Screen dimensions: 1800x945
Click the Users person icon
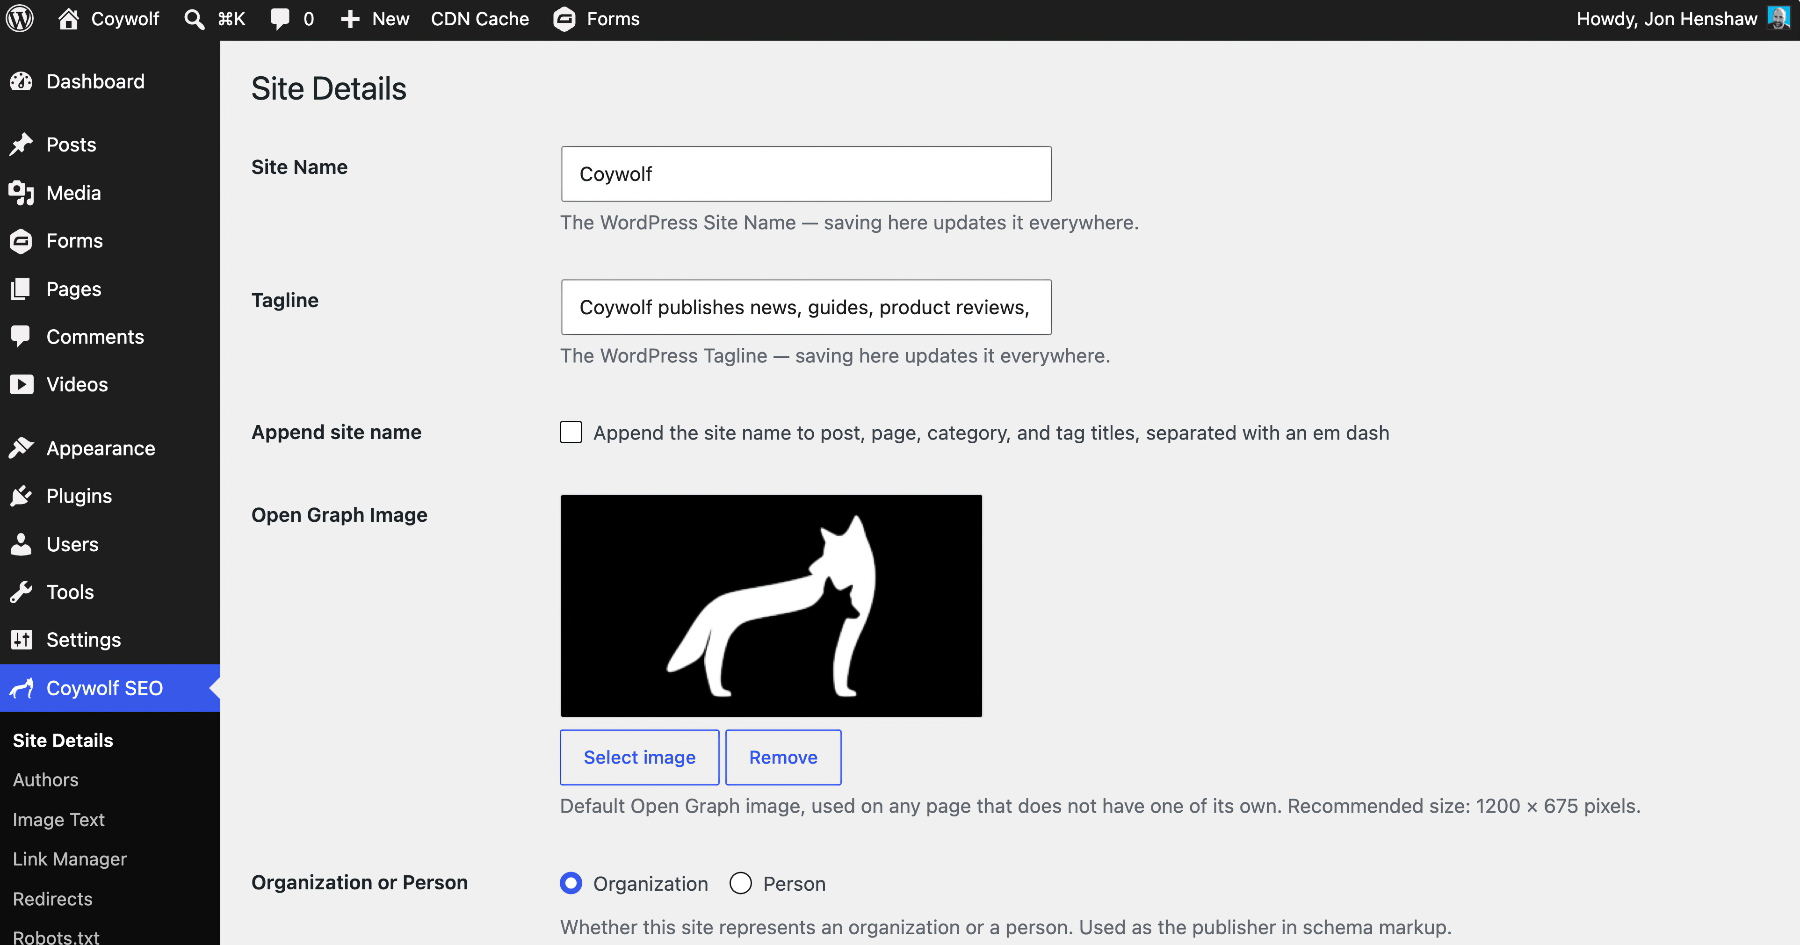point(21,544)
